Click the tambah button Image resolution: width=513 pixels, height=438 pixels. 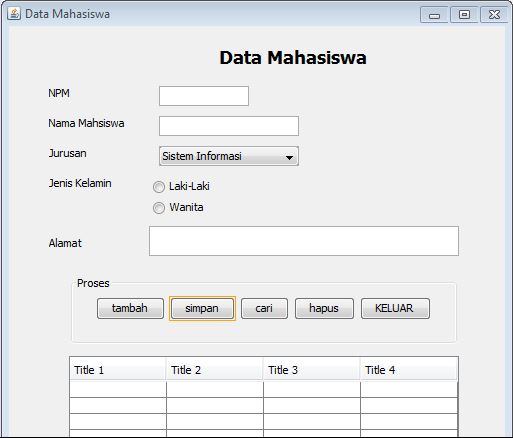130,308
